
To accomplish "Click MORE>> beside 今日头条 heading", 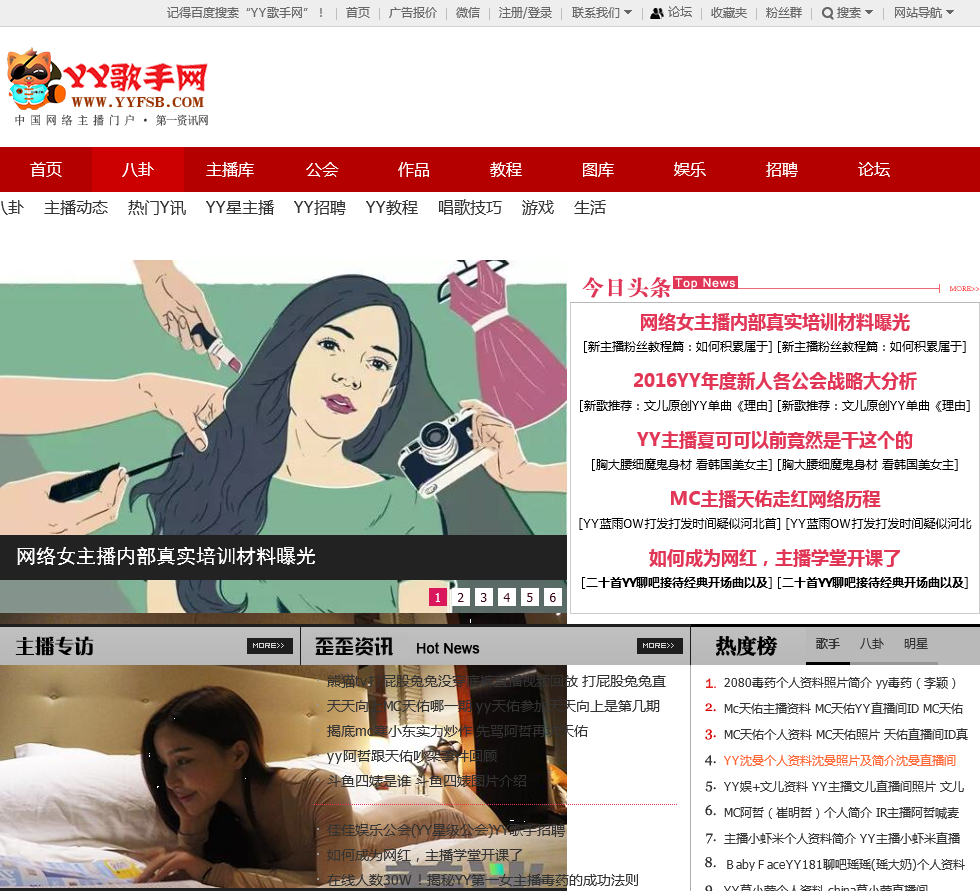I will tap(964, 289).
